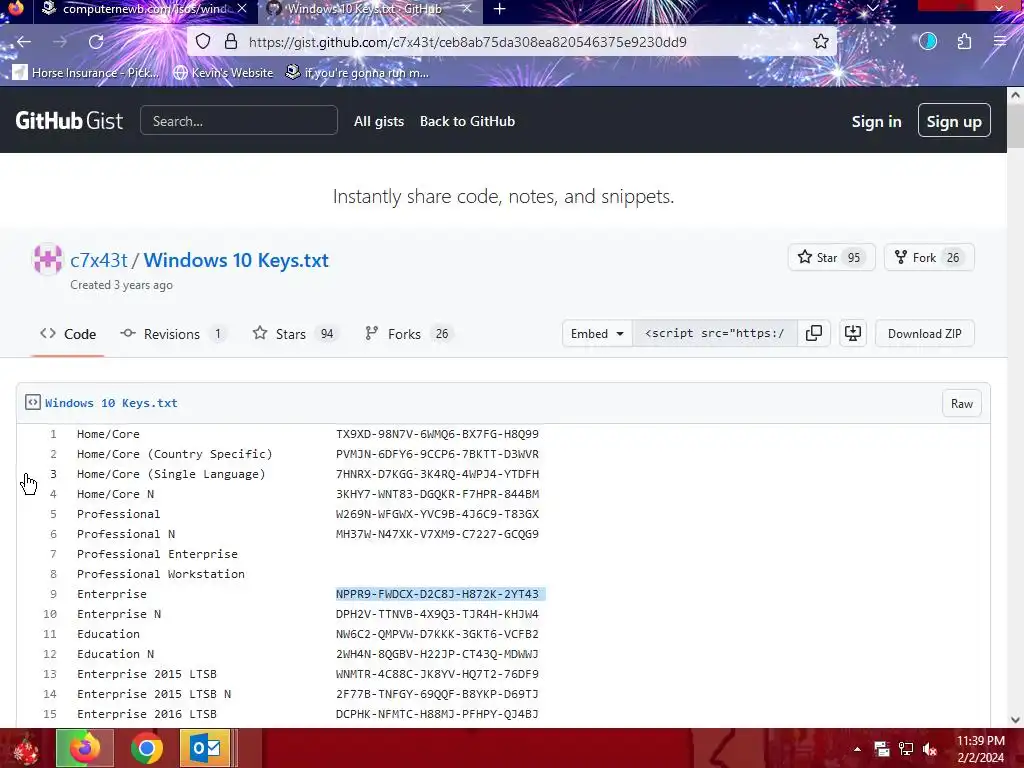This screenshot has height=768, width=1024.
Task: Select the Code tab
Action: coord(68,334)
